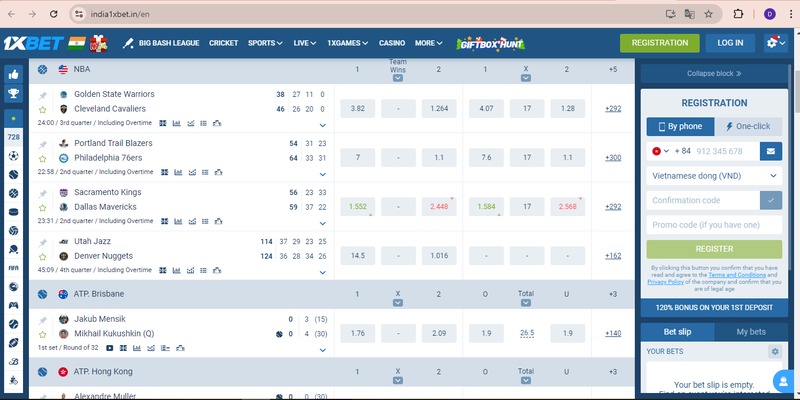Favorite the Mensik vs Kukushkin star
800x400 pixels.
click(43, 335)
